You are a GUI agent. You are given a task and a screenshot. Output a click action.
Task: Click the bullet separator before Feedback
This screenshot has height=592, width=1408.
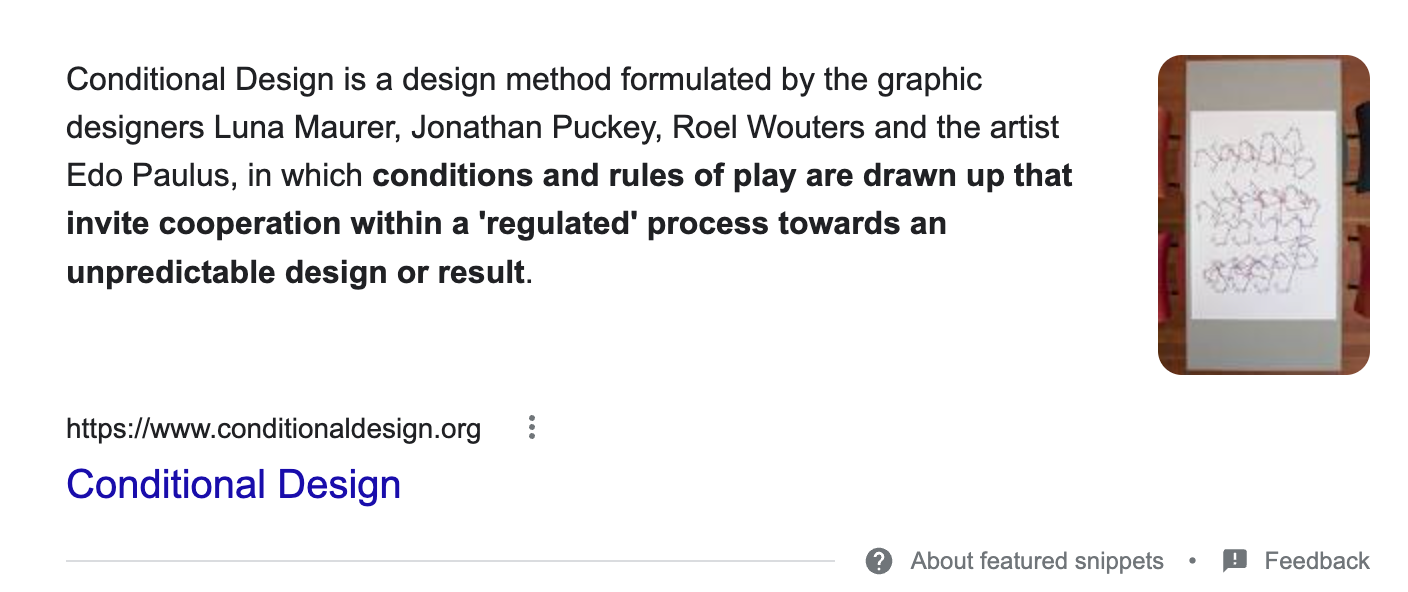pyautogui.click(x=1193, y=561)
